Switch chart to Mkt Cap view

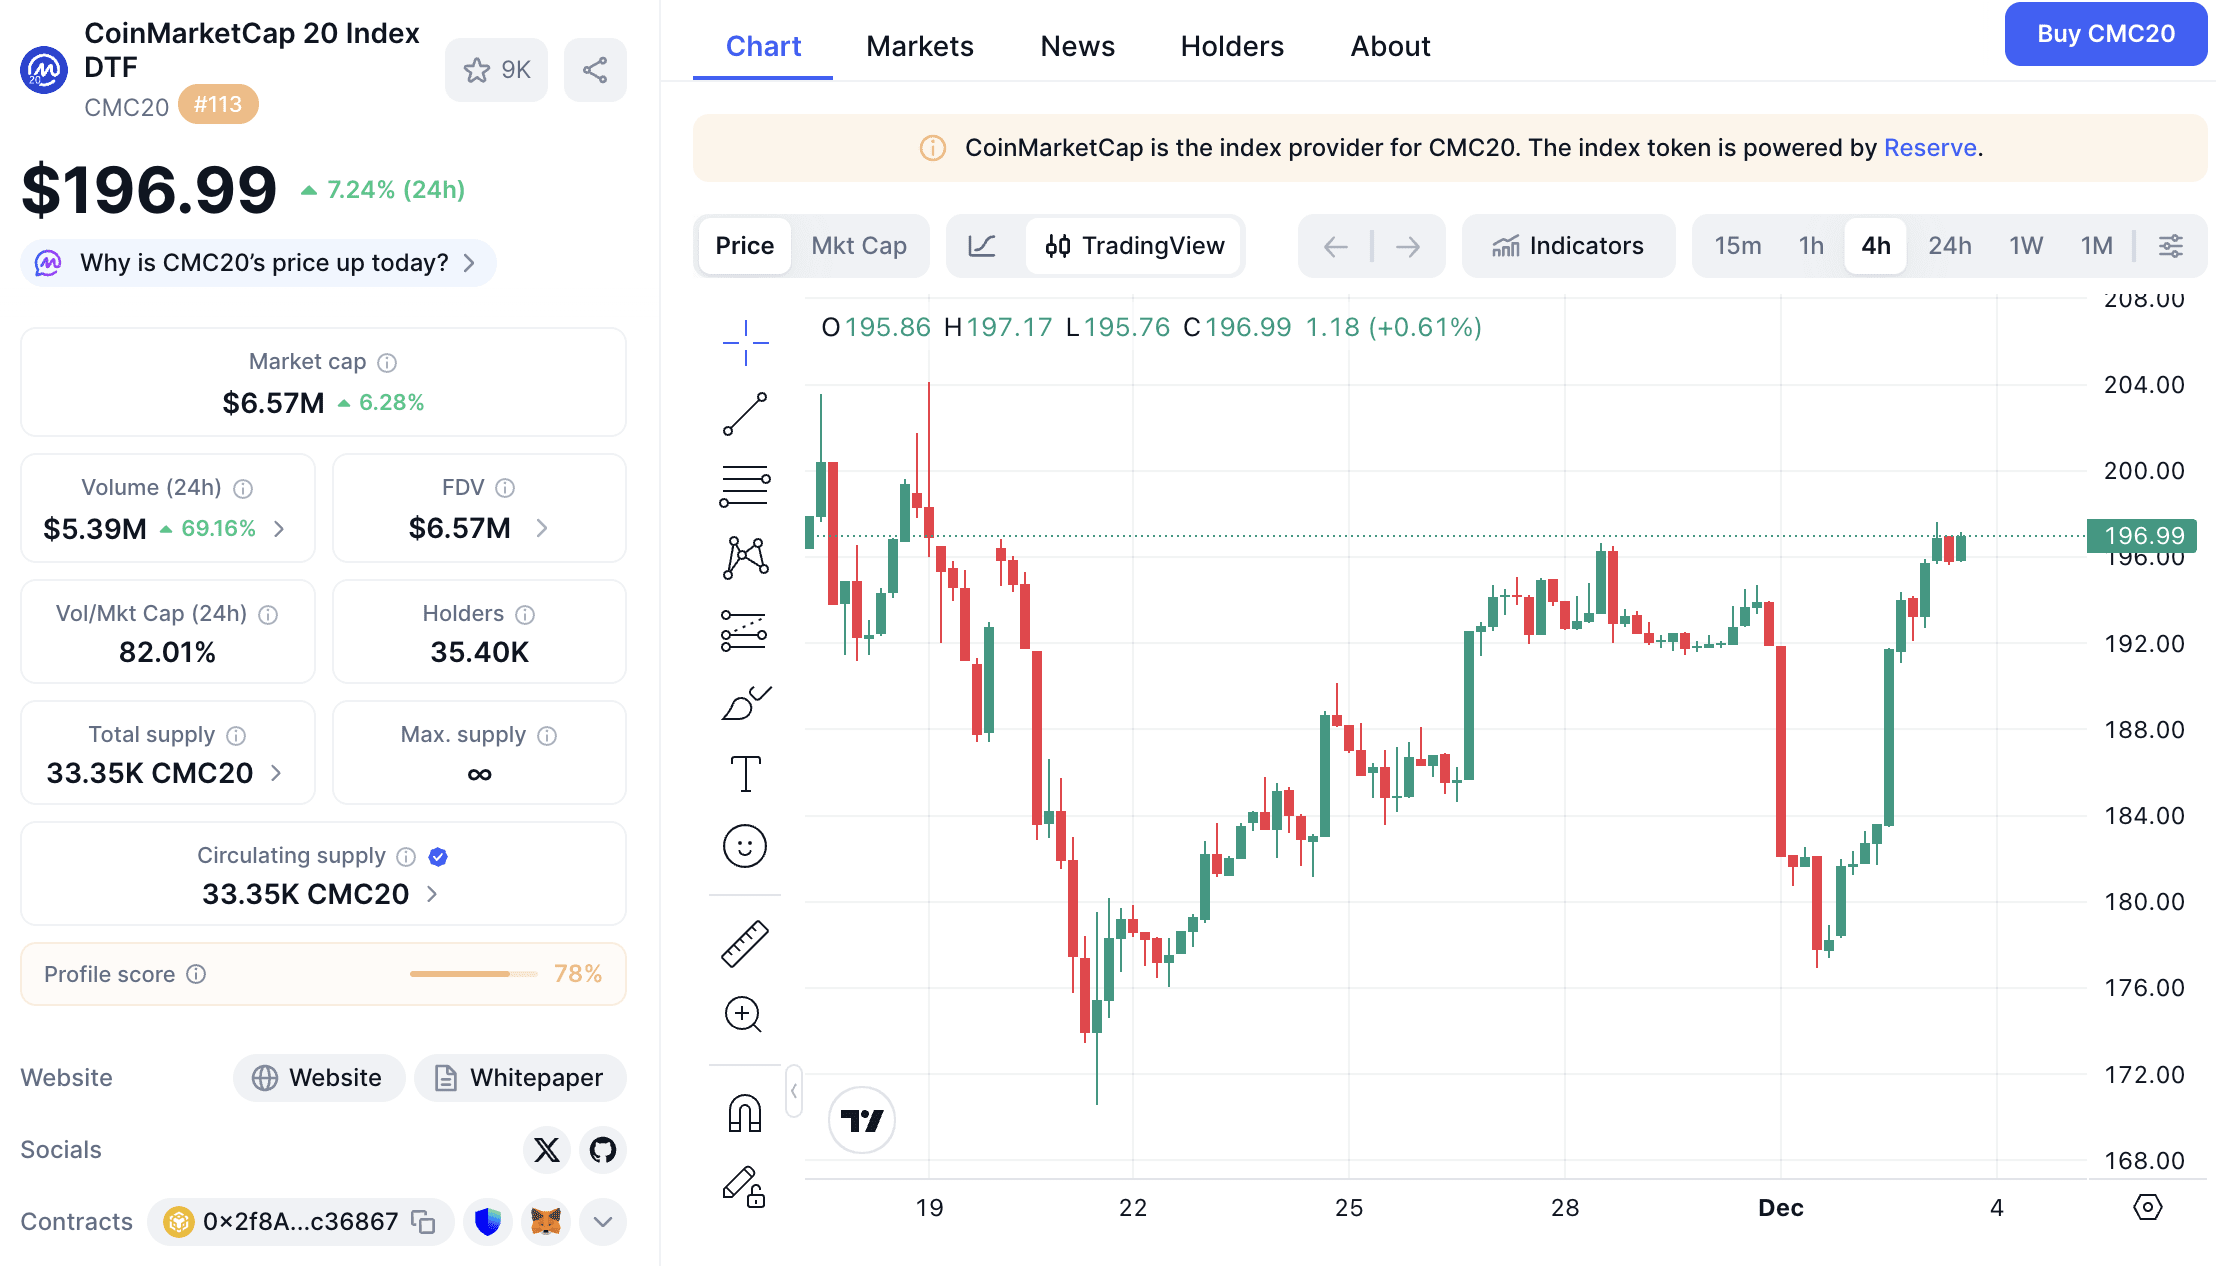(859, 246)
